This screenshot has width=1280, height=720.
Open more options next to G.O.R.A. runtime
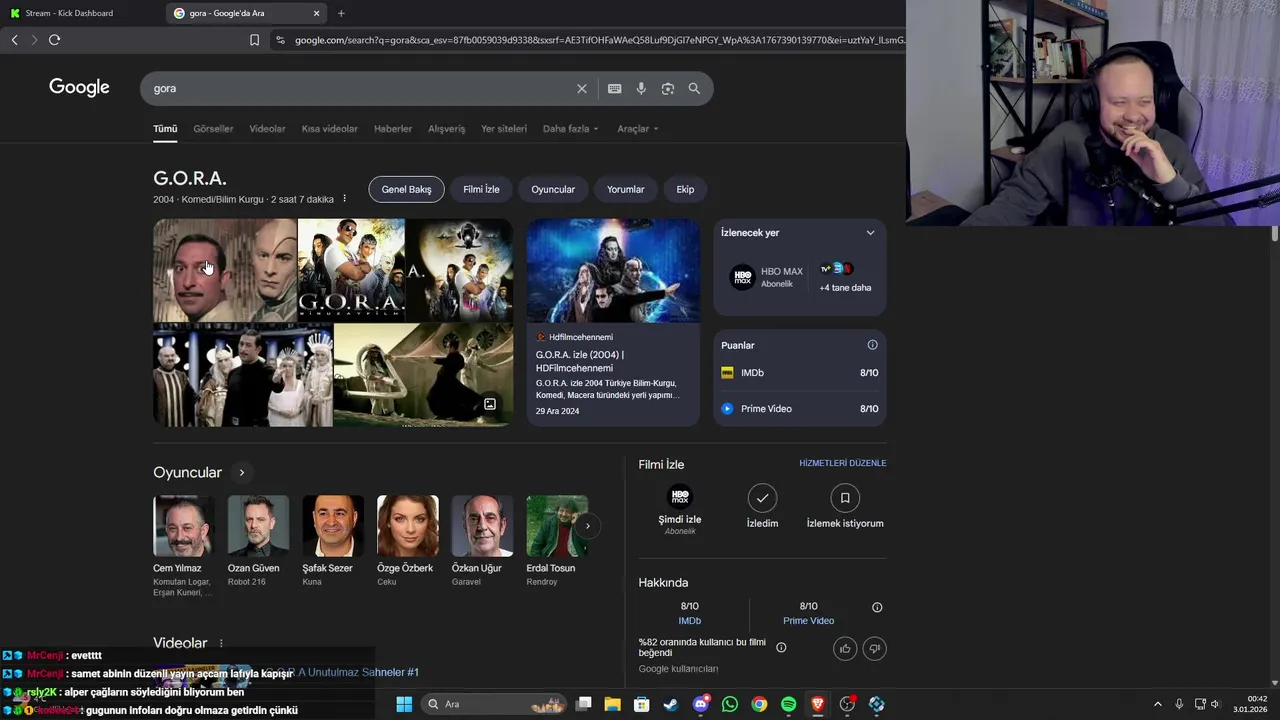coord(345,199)
